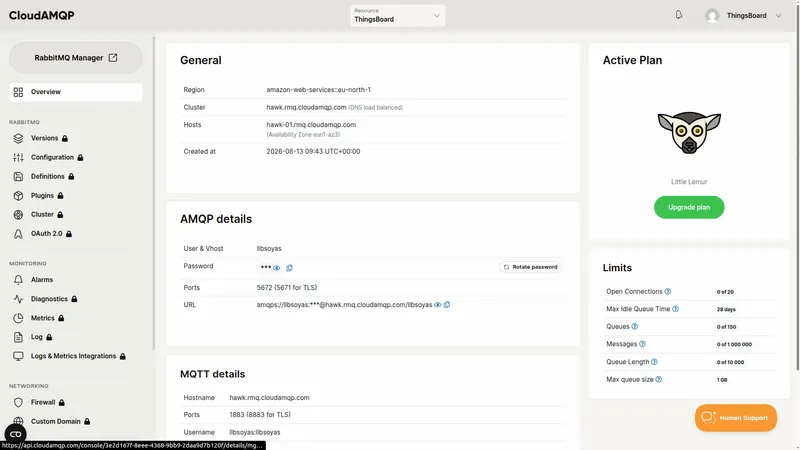The image size is (800, 450).
Task: Click the user avatar in header
Action: (x=712, y=16)
